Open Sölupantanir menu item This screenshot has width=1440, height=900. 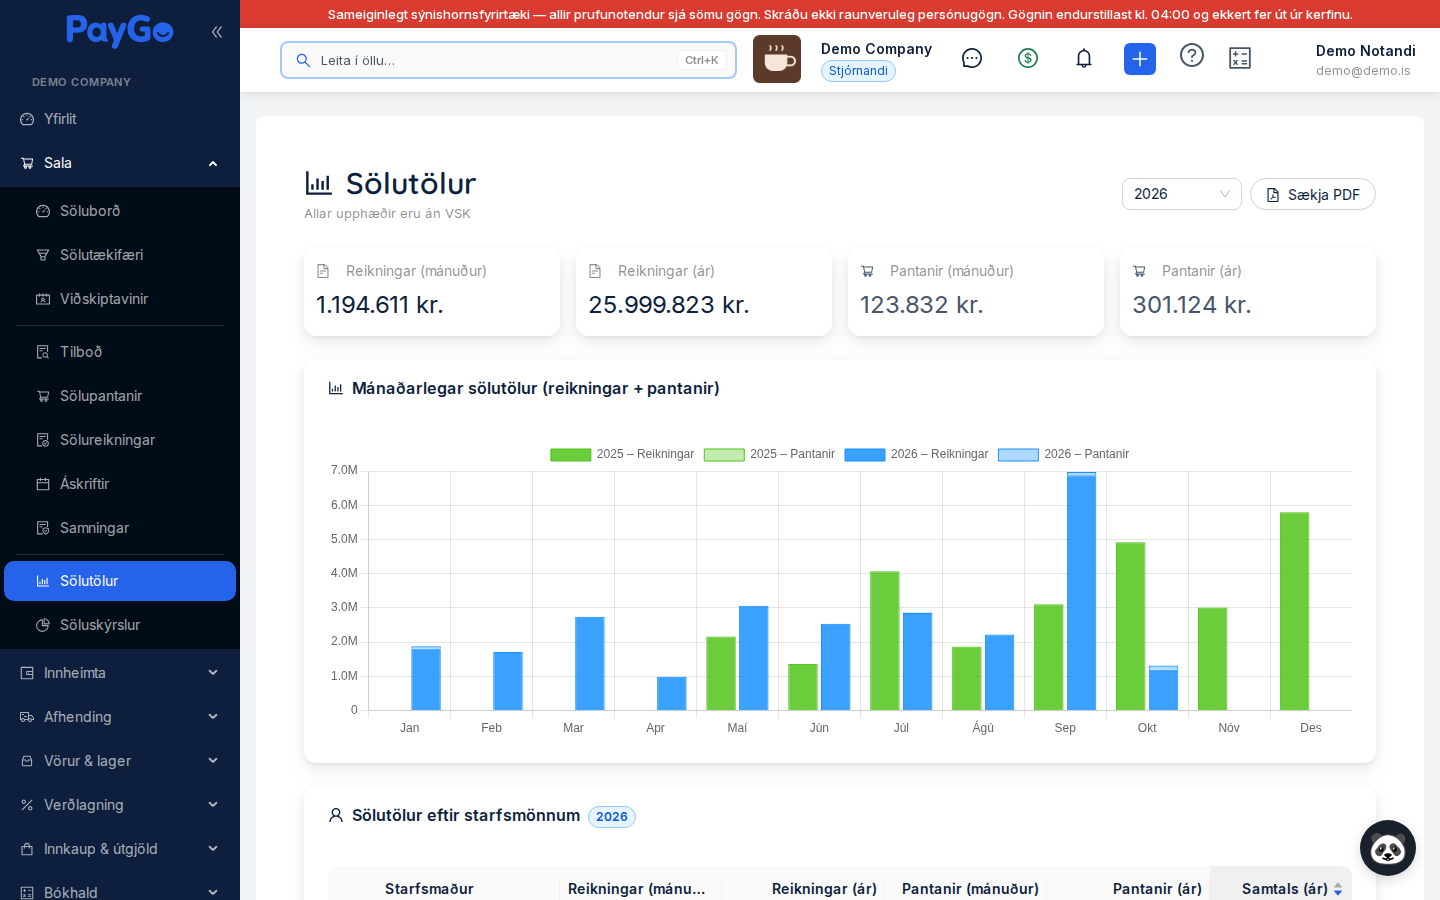[x=120, y=396]
